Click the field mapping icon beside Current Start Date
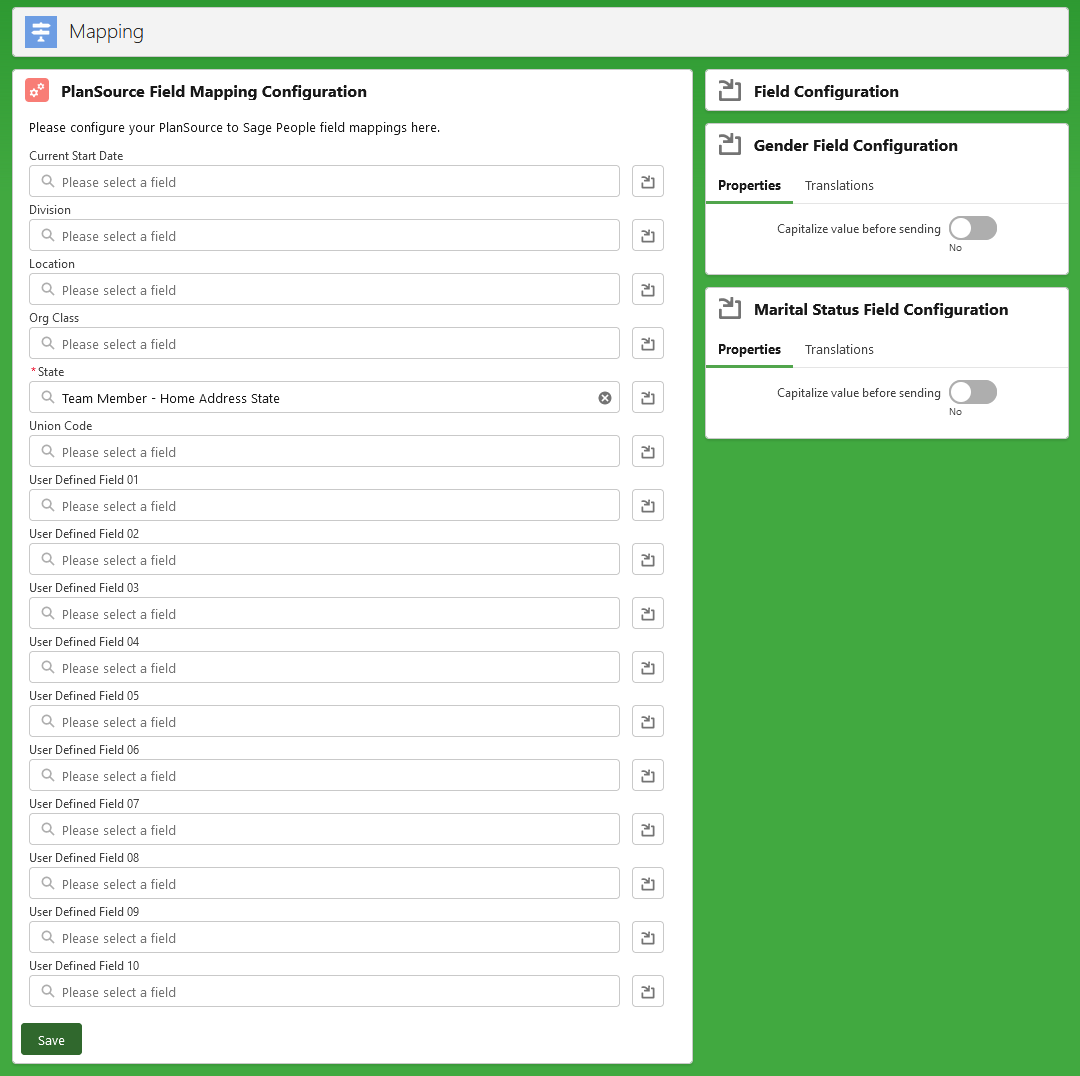This screenshot has width=1080, height=1076. coord(647,181)
